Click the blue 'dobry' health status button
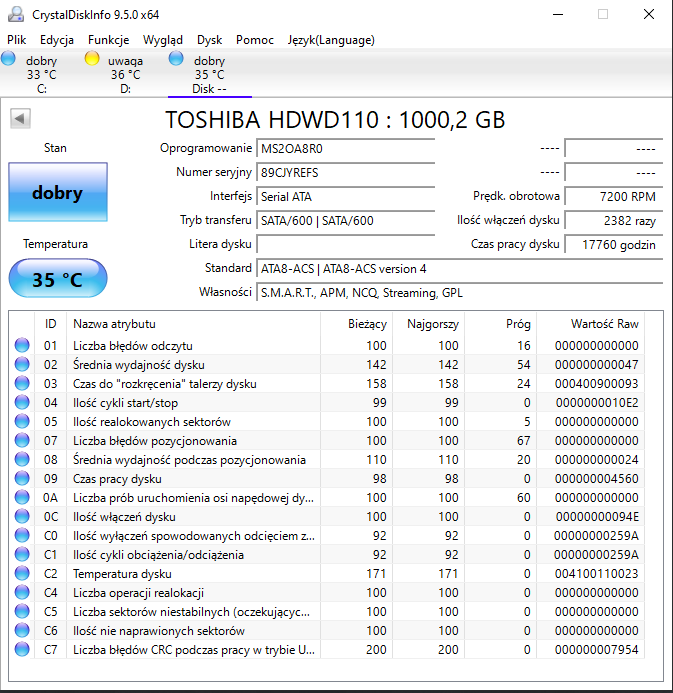The image size is (673, 693). (x=58, y=192)
